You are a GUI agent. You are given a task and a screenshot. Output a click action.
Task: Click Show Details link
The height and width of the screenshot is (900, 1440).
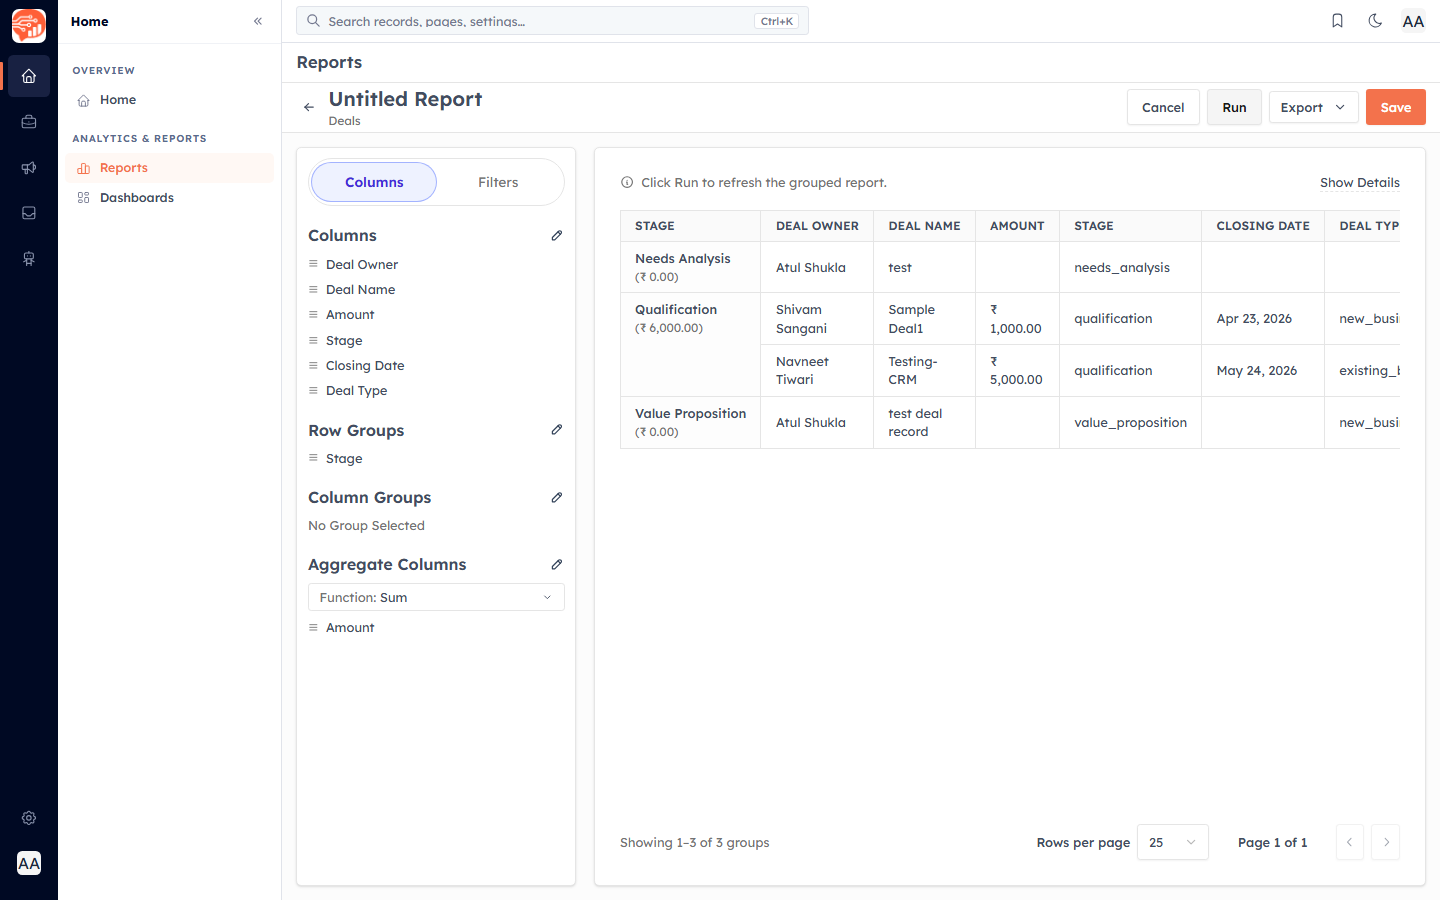[1359, 182]
